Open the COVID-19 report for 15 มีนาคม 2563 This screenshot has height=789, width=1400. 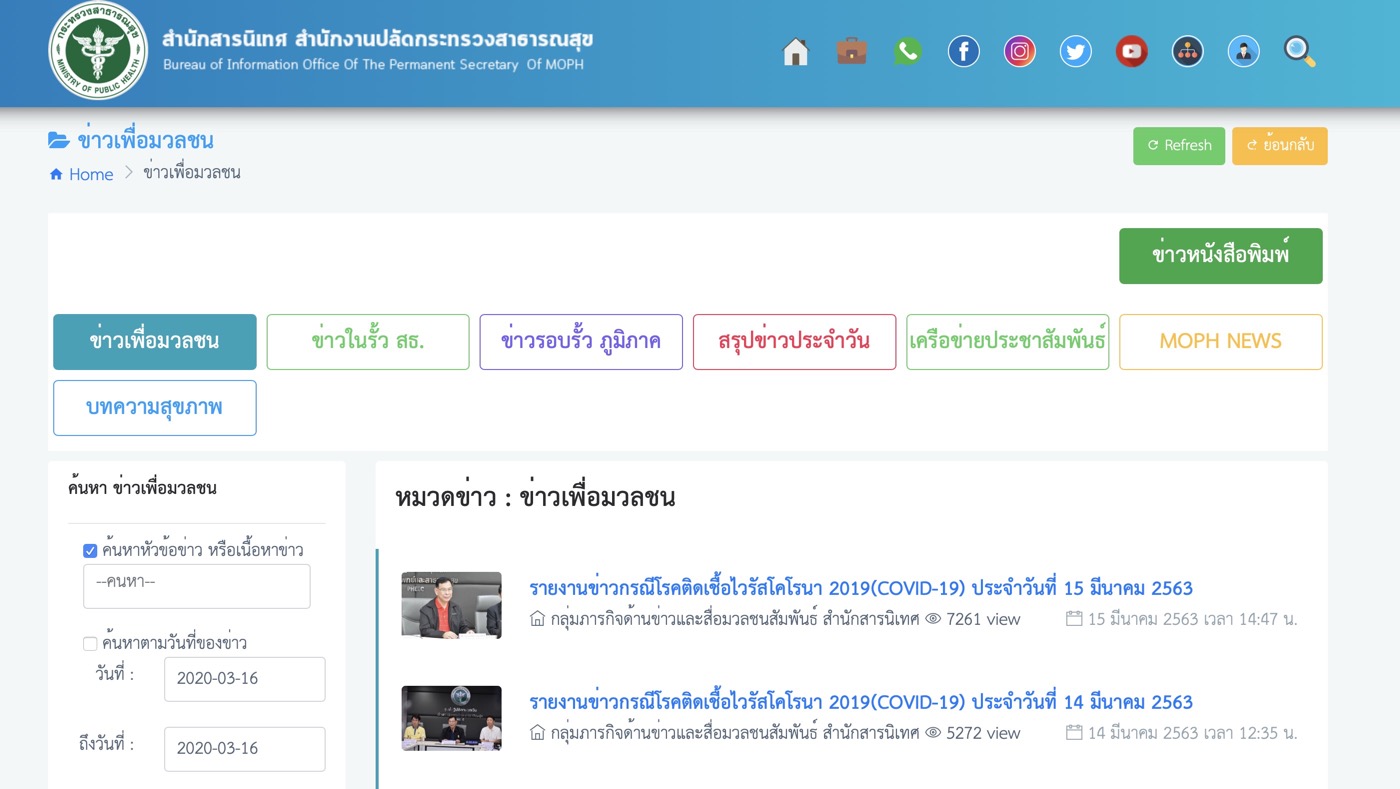click(x=861, y=589)
